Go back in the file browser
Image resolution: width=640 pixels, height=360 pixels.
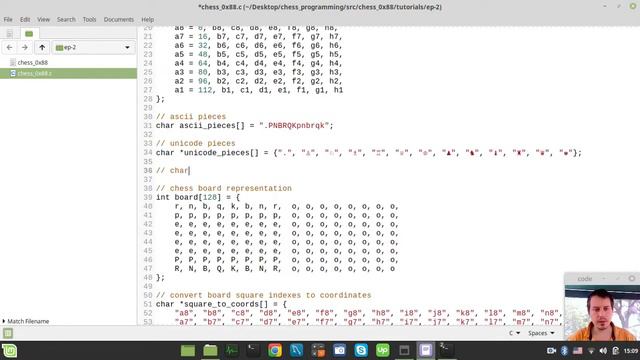[9, 48]
